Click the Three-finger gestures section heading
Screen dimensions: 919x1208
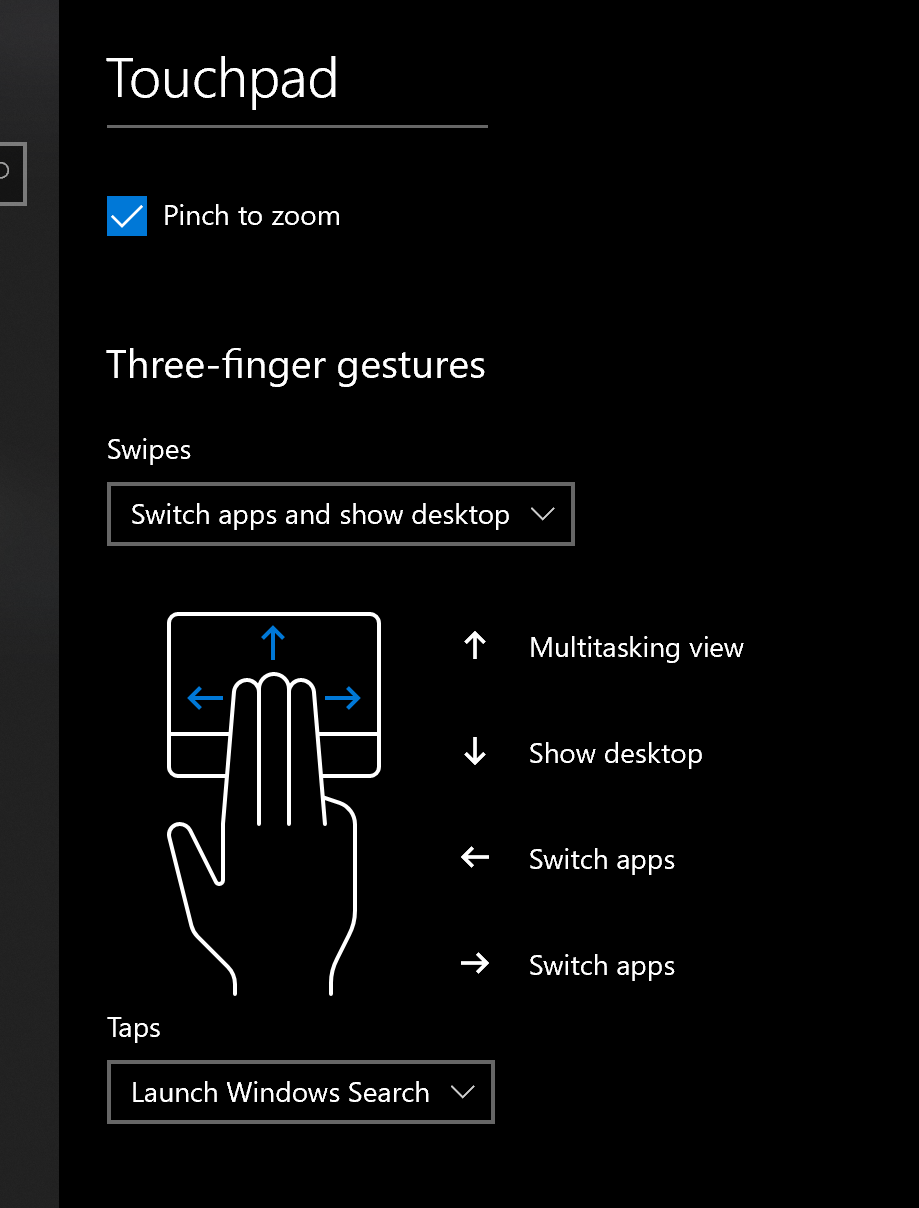click(296, 365)
